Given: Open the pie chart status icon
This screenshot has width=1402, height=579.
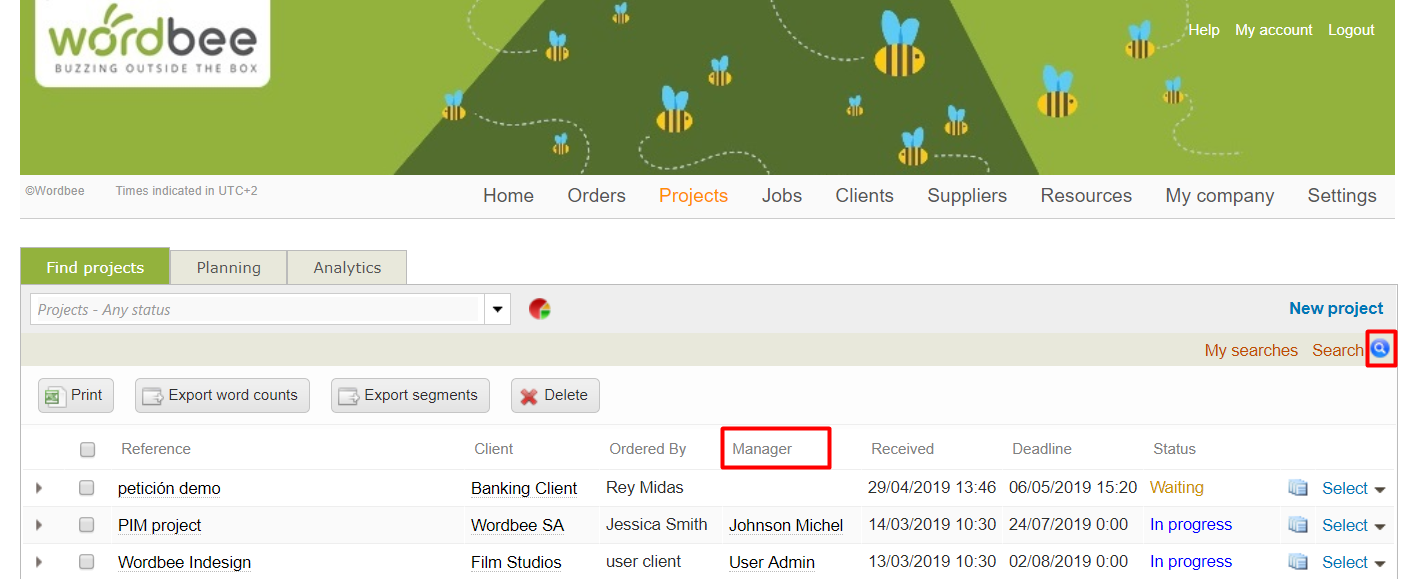Looking at the screenshot, I should pyautogui.click(x=540, y=309).
